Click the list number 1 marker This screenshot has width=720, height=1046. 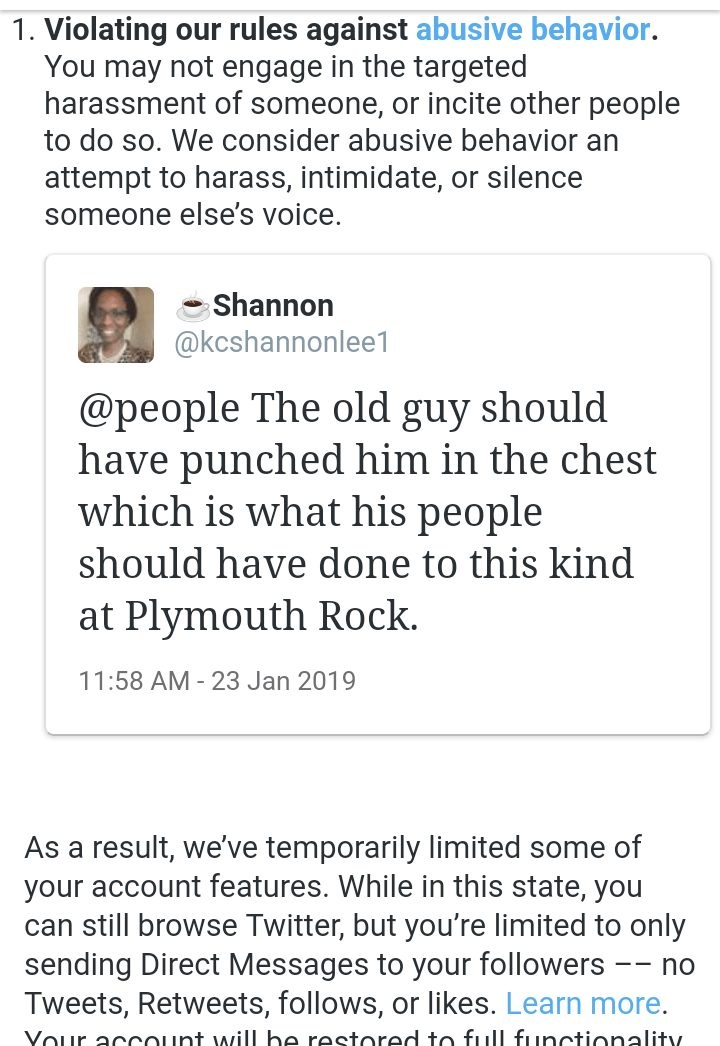pos(21,30)
